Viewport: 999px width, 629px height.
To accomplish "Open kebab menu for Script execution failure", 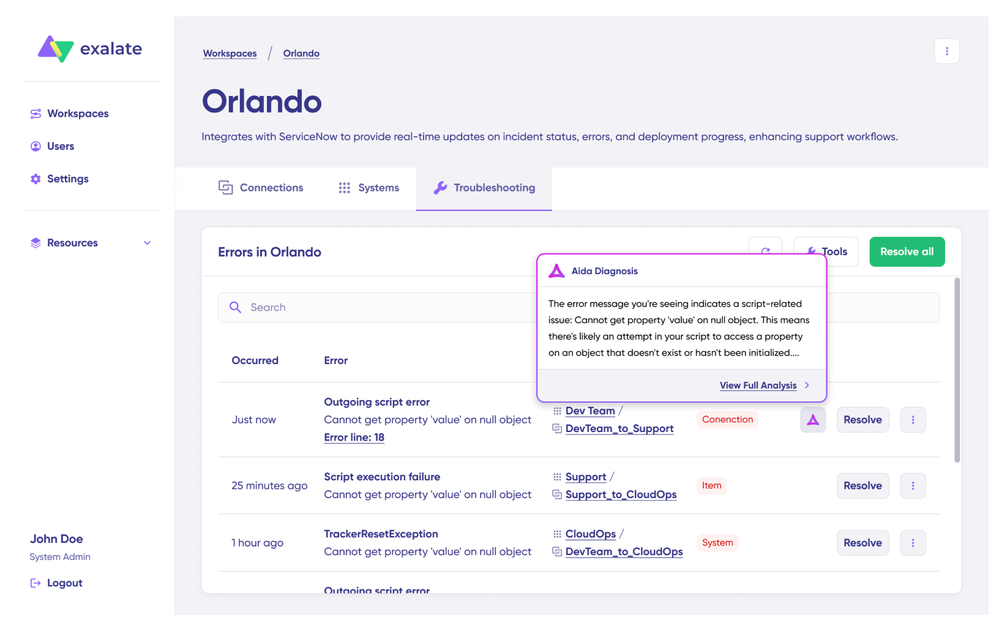I will [x=913, y=486].
